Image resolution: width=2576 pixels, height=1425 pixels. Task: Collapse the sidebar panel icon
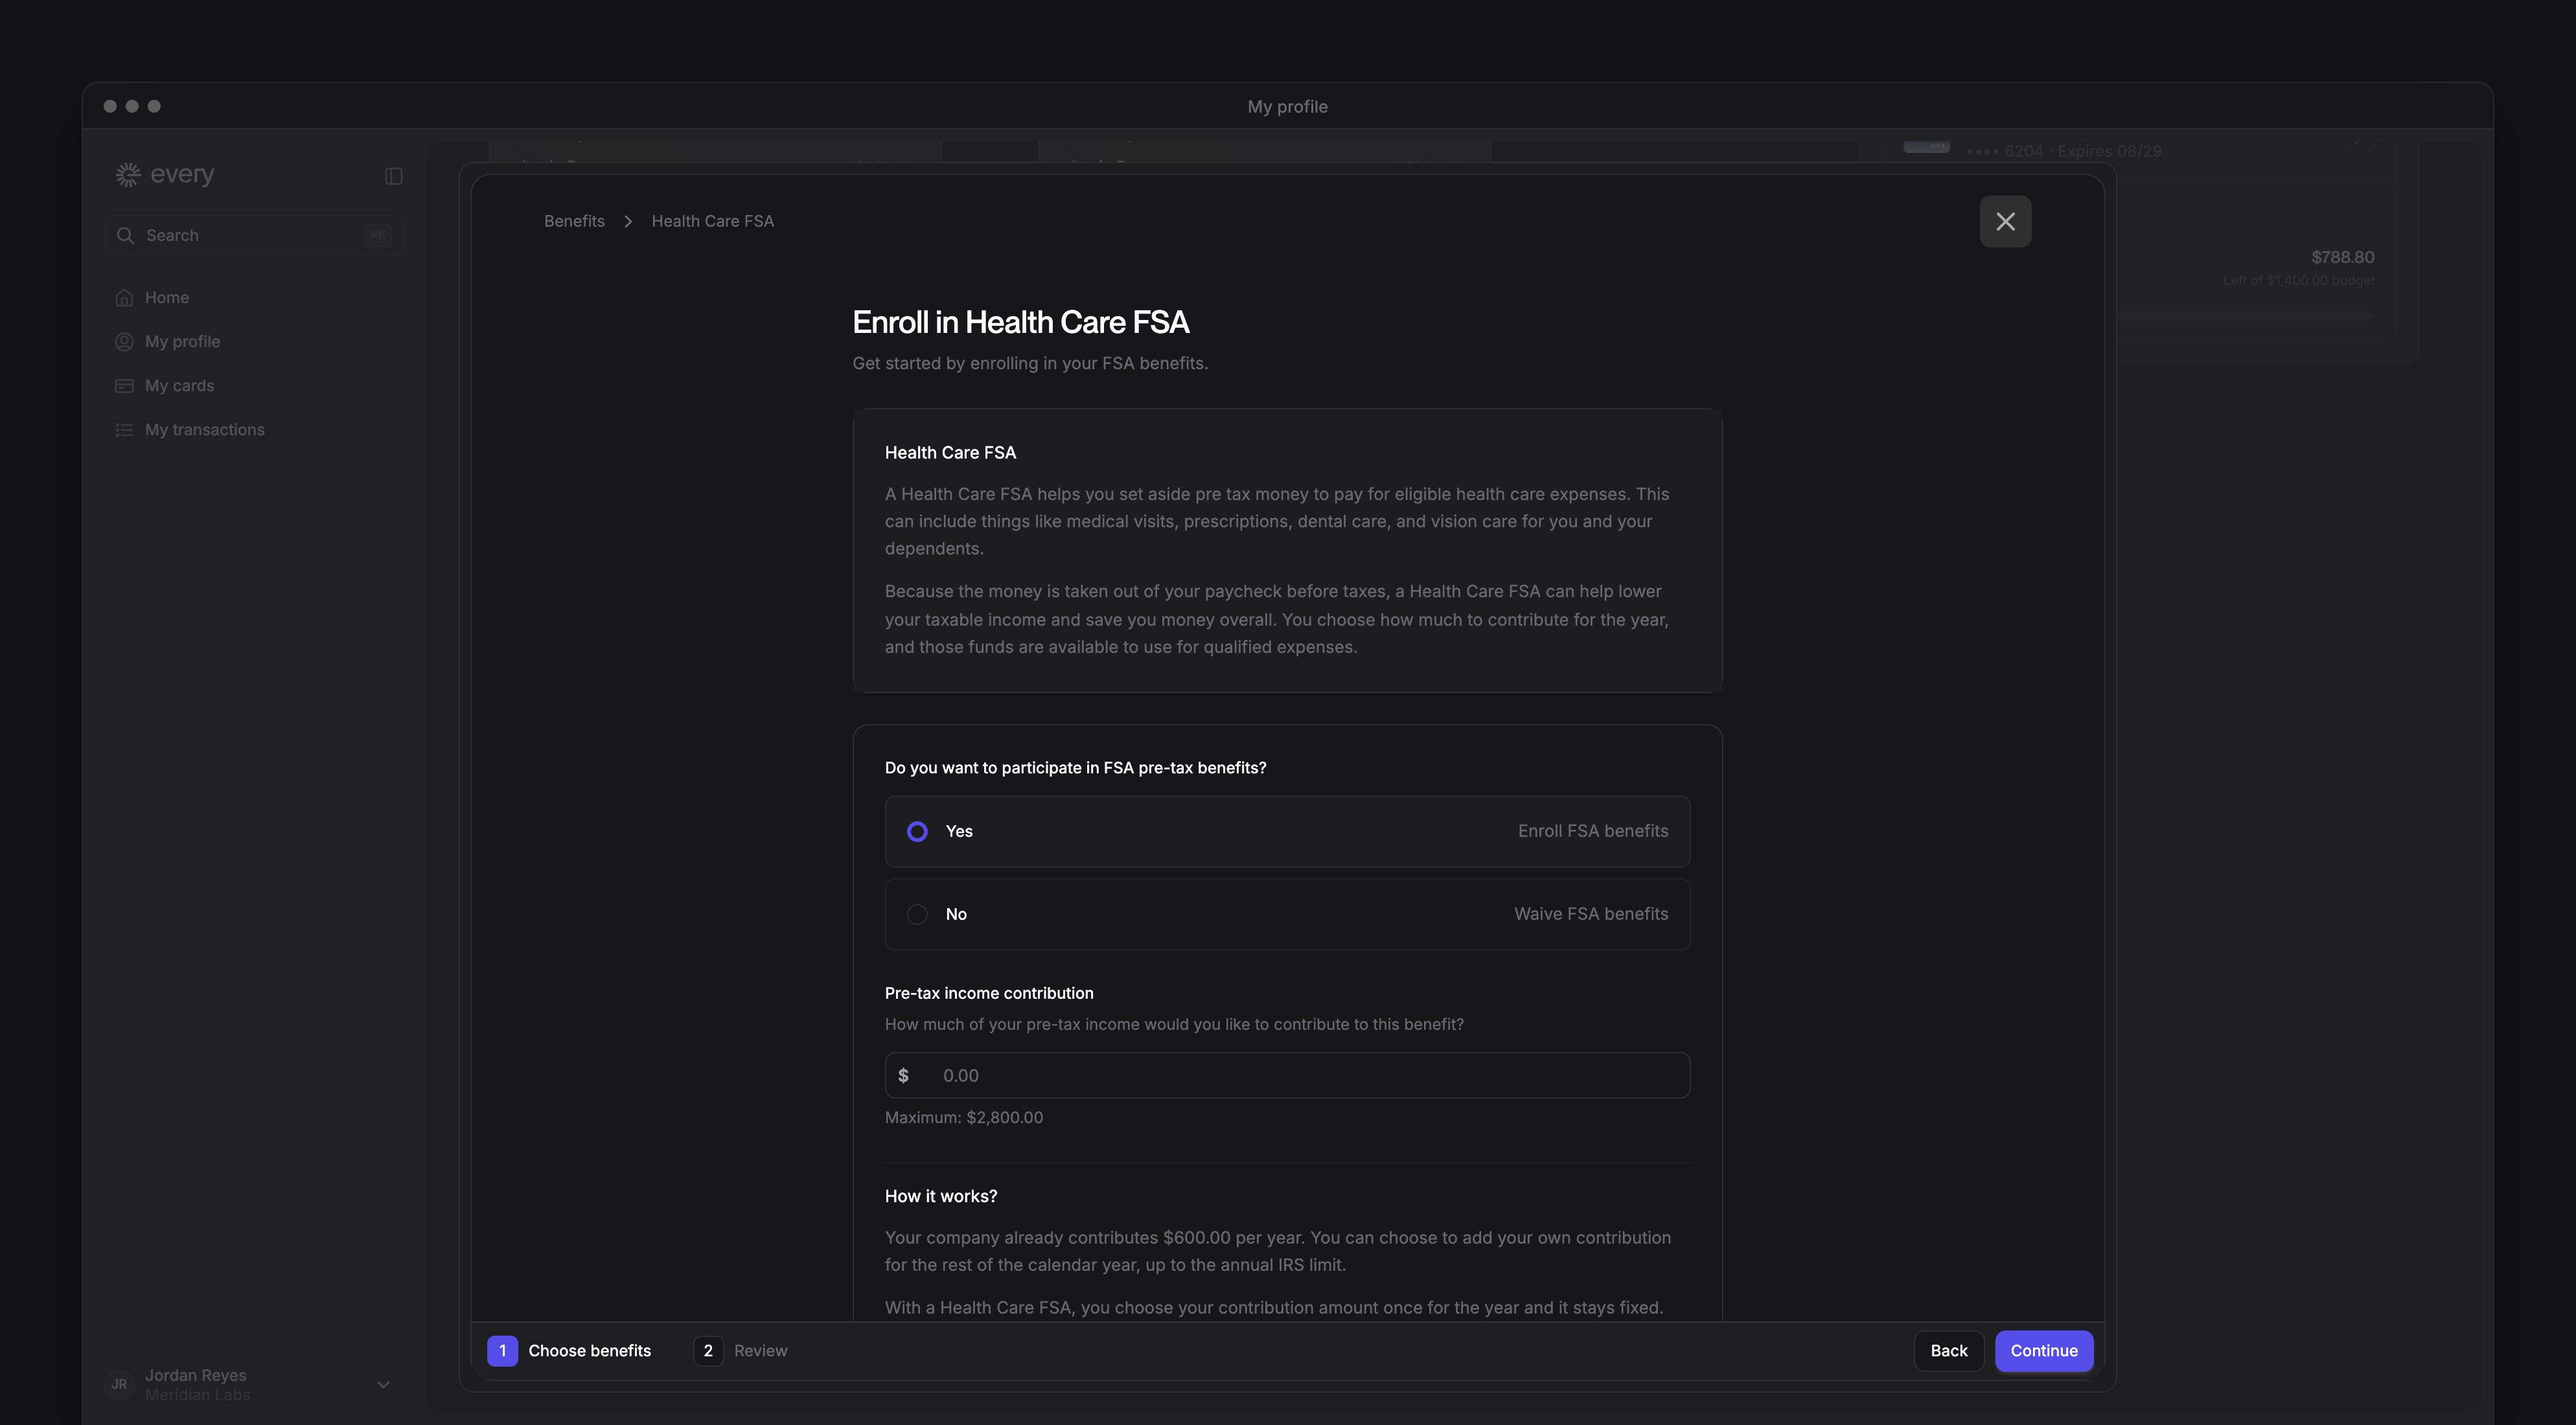click(x=393, y=176)
